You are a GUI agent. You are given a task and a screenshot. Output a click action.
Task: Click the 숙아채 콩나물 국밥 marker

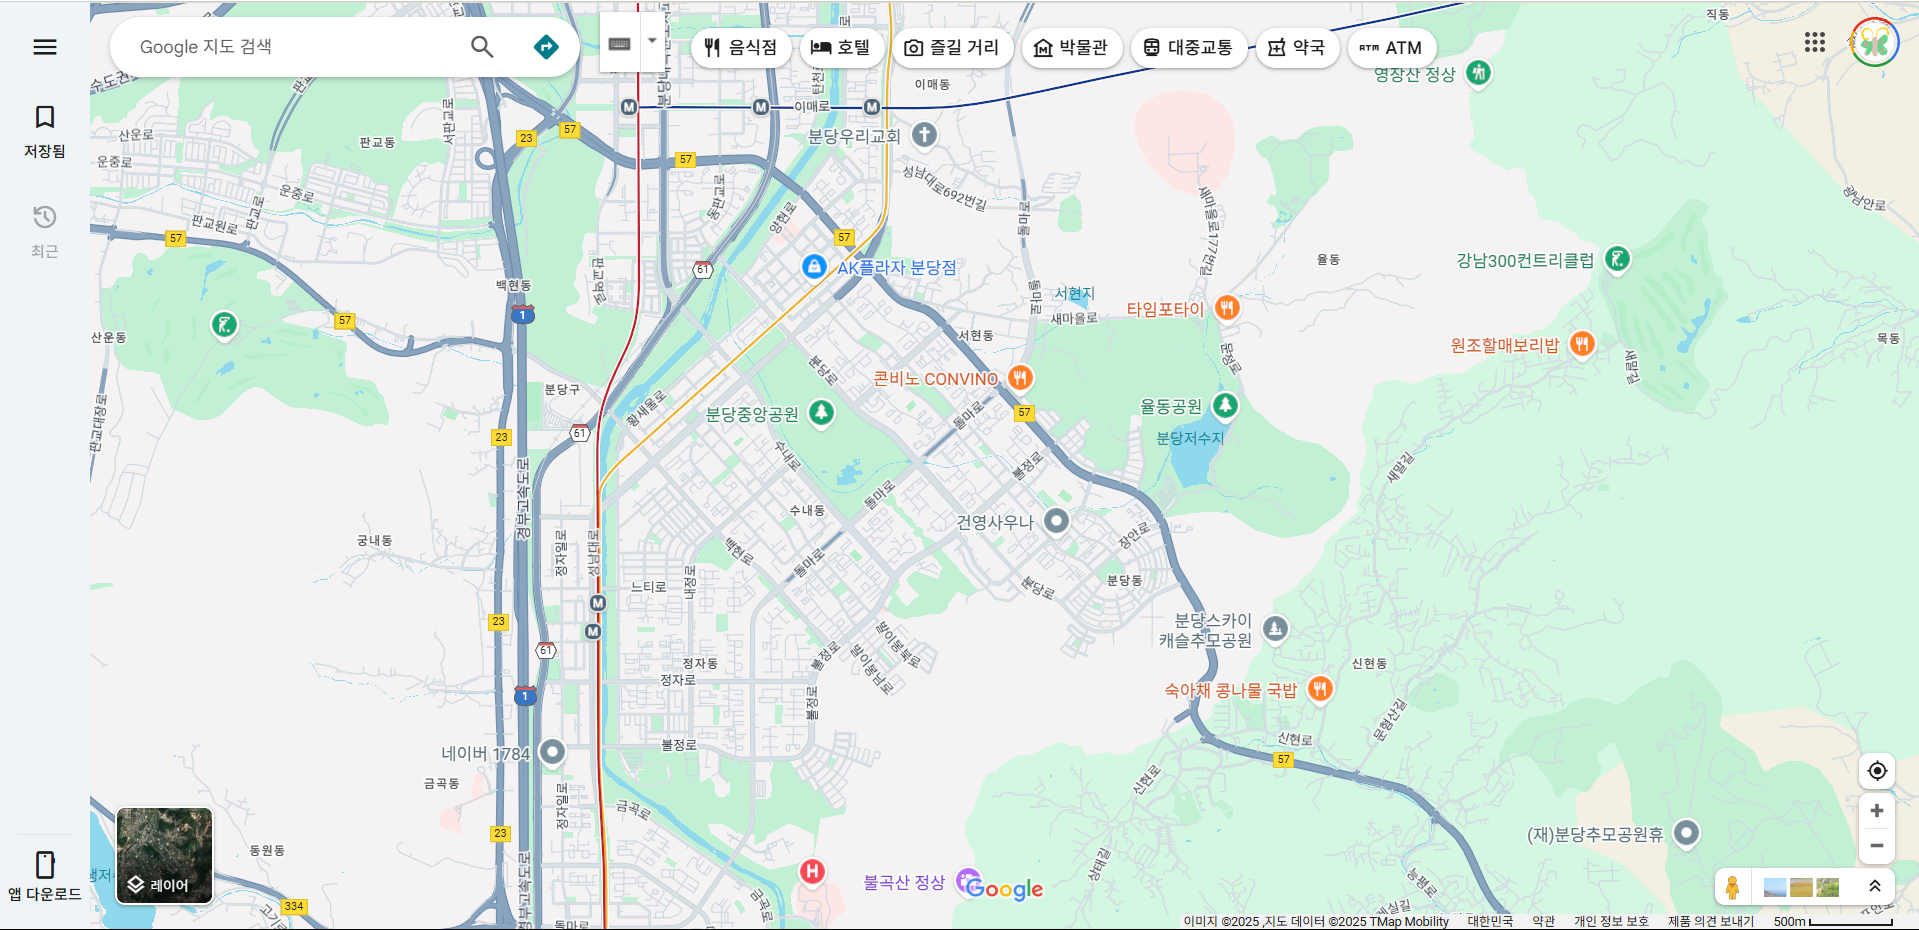click(x=1320, y=688)
